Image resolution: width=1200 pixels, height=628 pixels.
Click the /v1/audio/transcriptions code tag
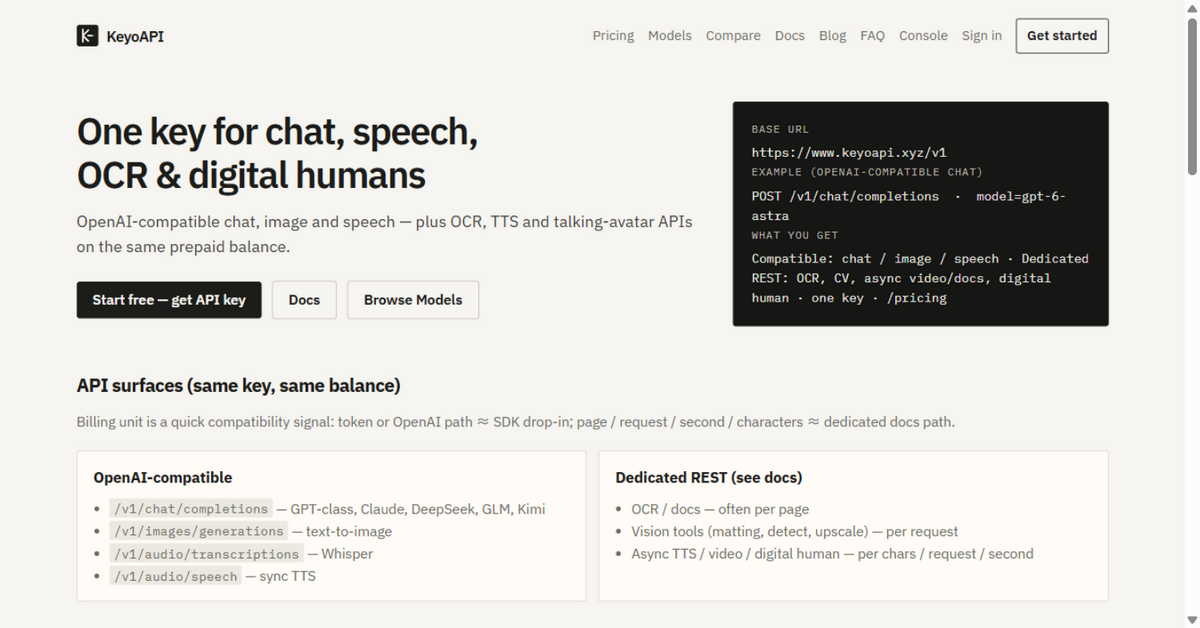pos(206,554)
